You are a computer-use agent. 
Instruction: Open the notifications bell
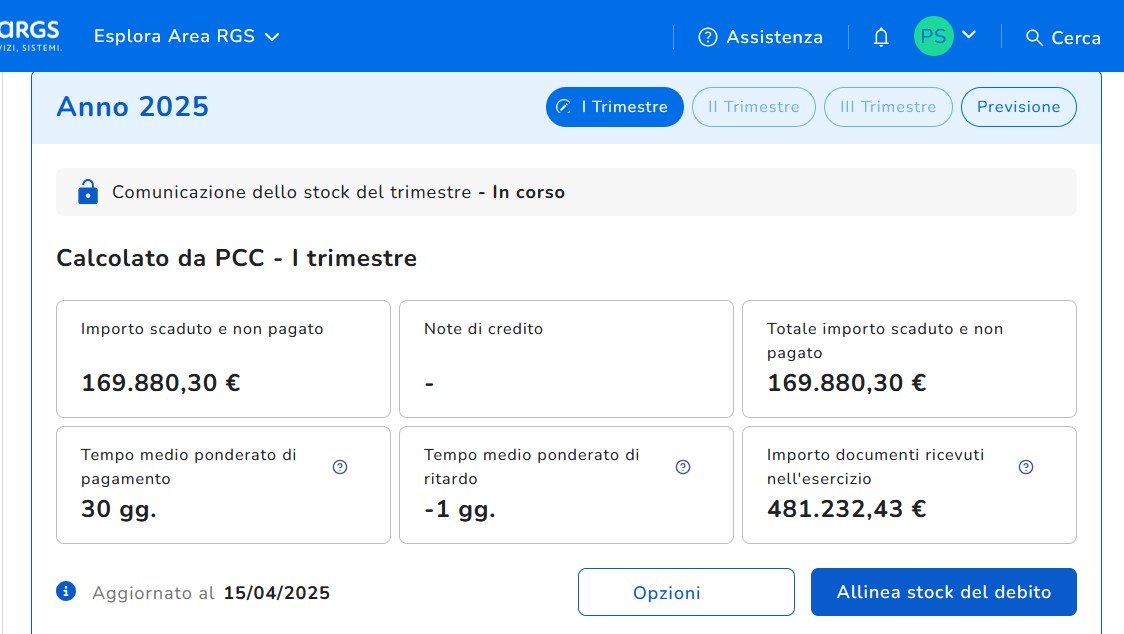pyautogui.click(x=881, y=37)
